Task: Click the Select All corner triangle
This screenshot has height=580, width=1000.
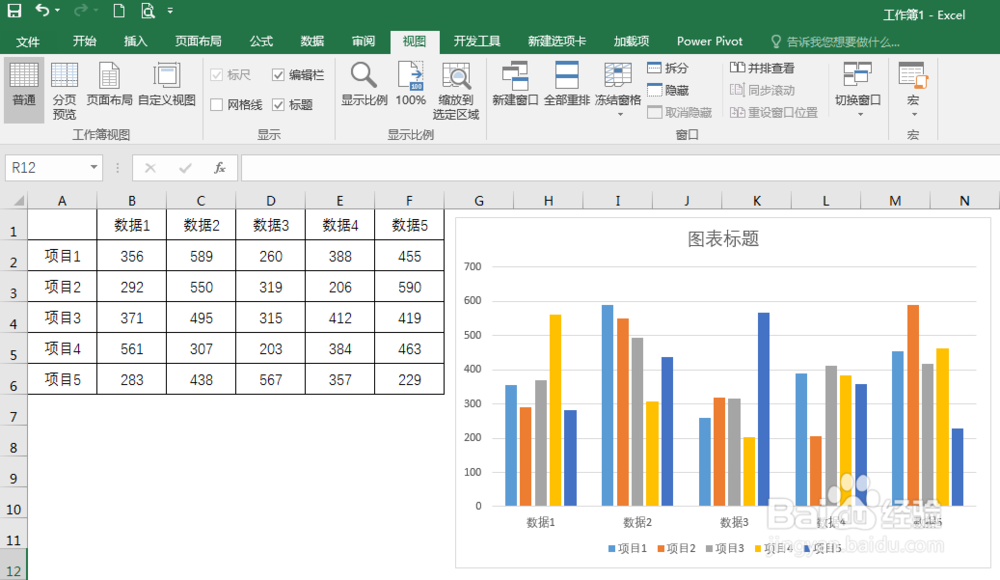Action: (18, 201)
